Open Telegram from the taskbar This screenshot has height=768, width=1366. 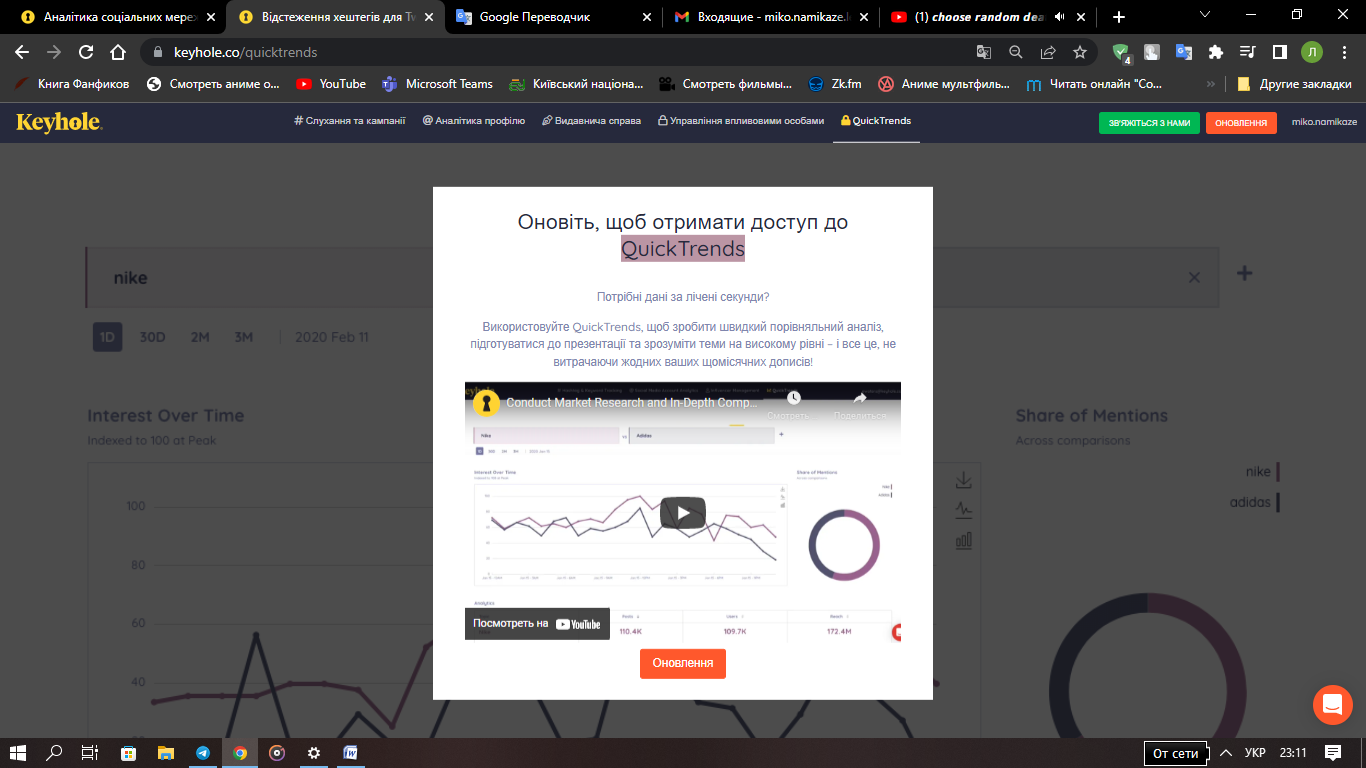point(203,753)
